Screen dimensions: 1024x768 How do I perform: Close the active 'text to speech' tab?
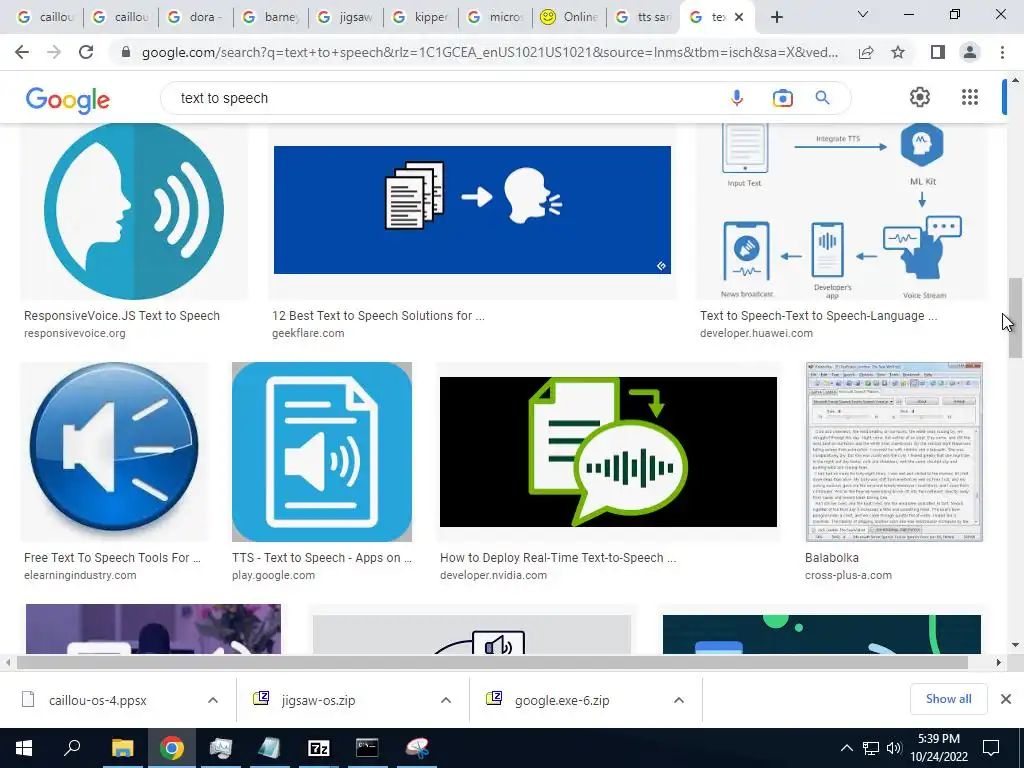(739, 17)
